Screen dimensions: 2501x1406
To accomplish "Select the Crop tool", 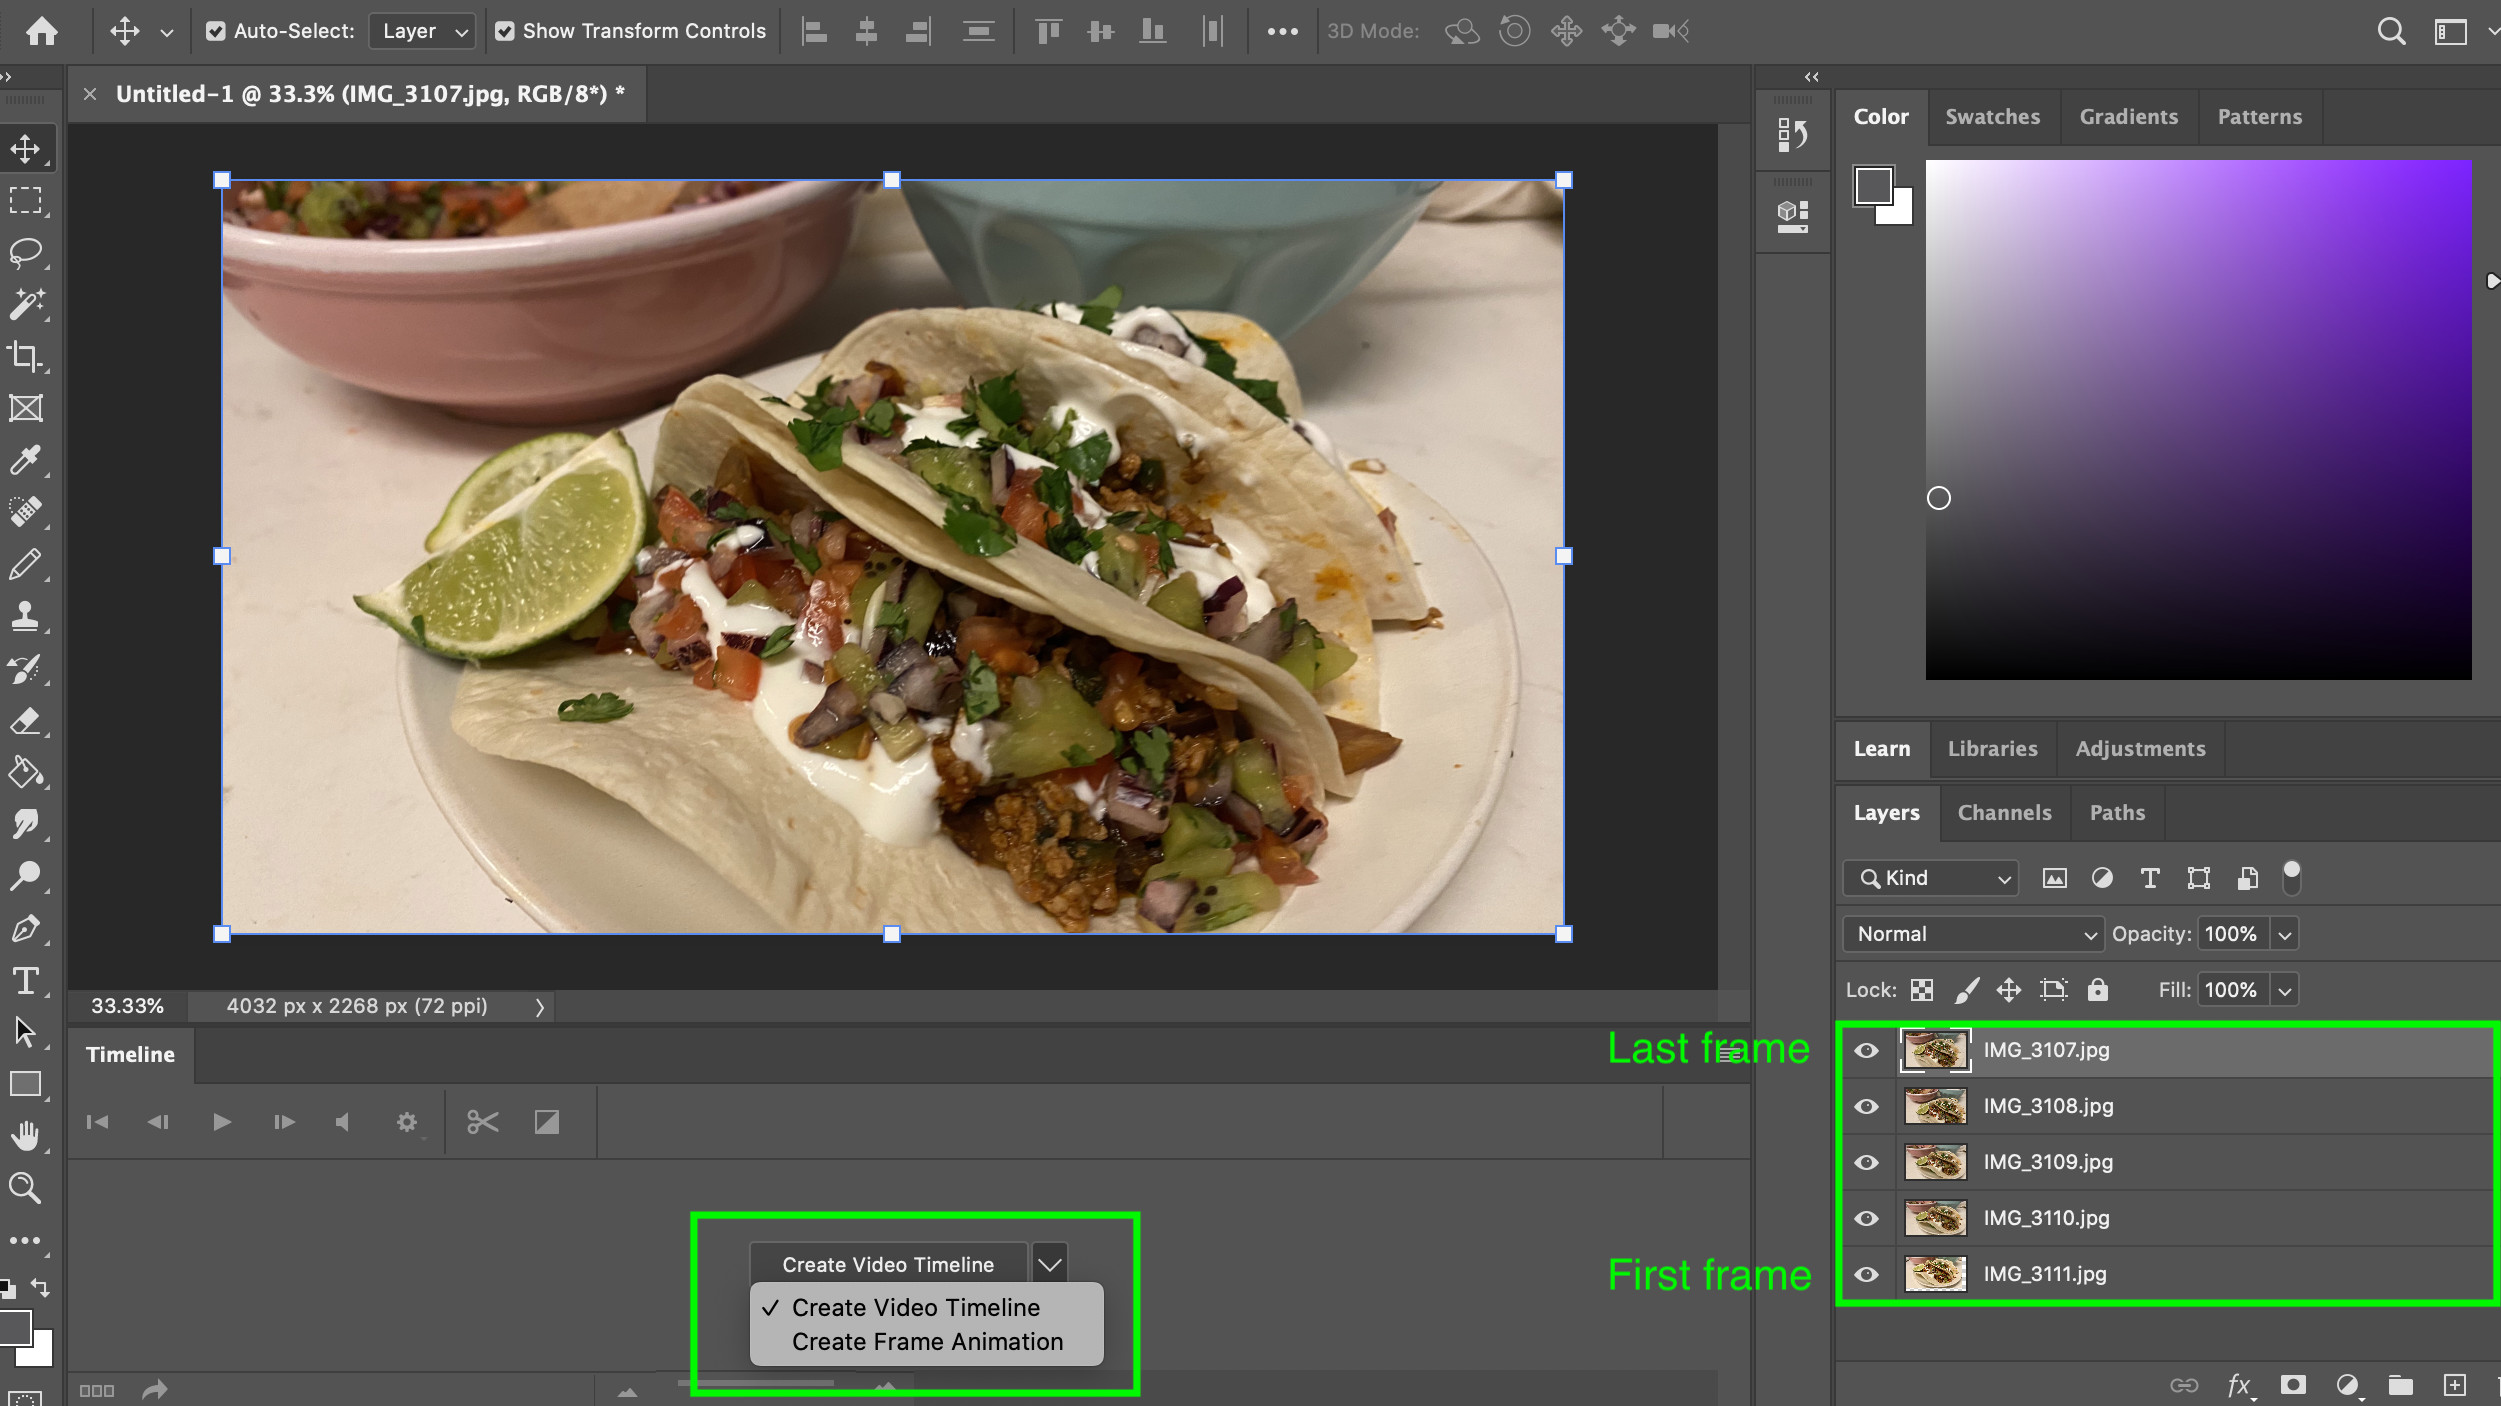I will [x=27, y=357].
